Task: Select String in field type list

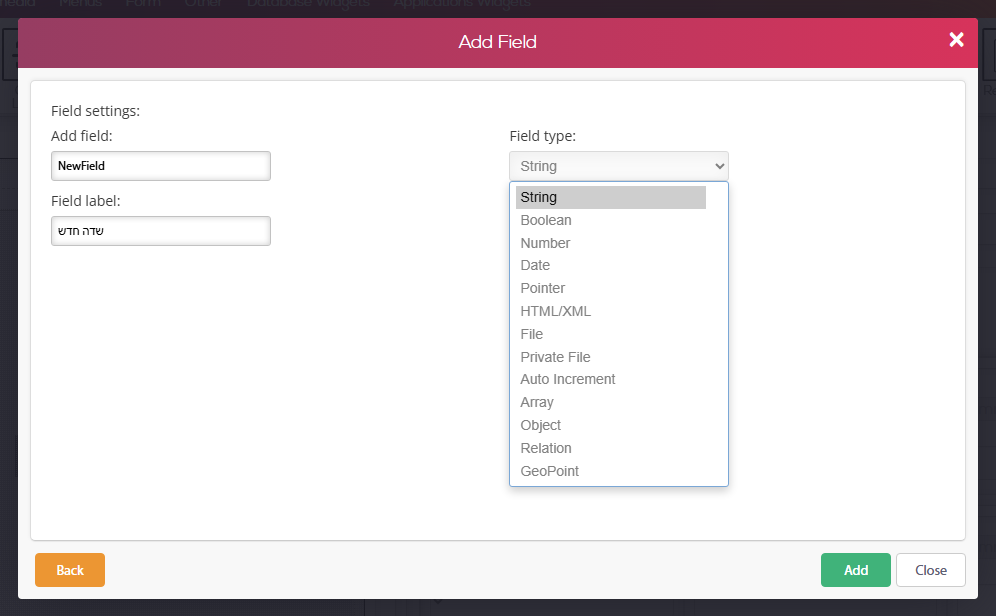Action: click(x=610, y=198)
